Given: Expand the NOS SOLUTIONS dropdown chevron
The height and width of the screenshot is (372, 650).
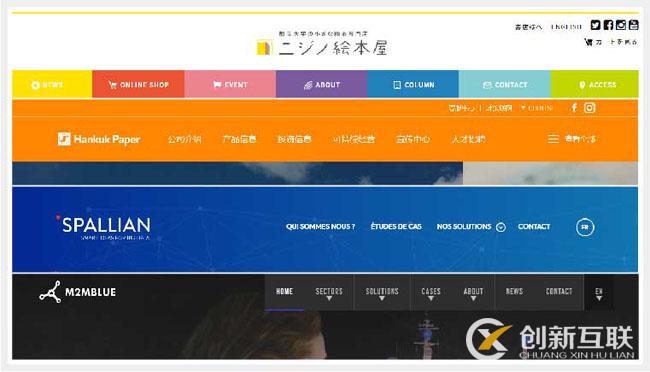Looking at the screenshot, I should 501,227.
